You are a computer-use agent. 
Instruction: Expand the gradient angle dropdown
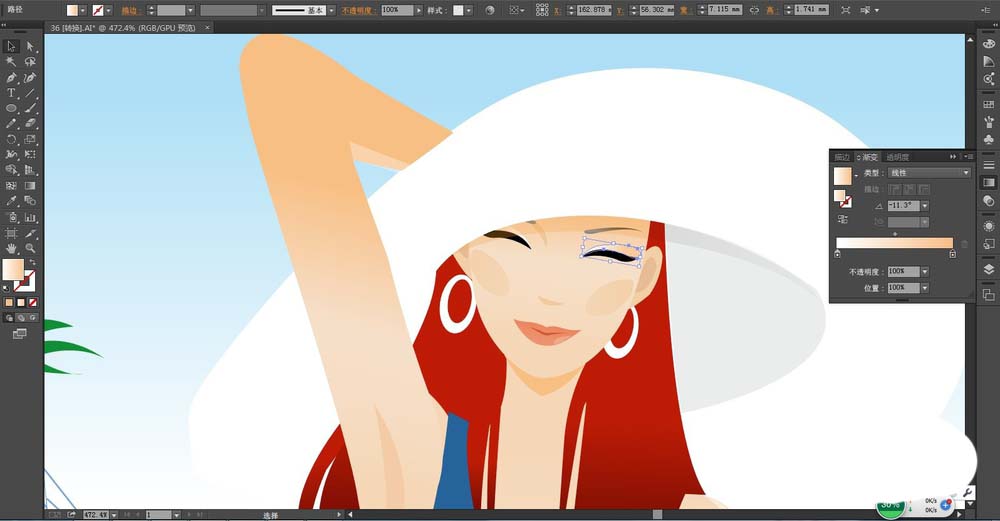925,206
